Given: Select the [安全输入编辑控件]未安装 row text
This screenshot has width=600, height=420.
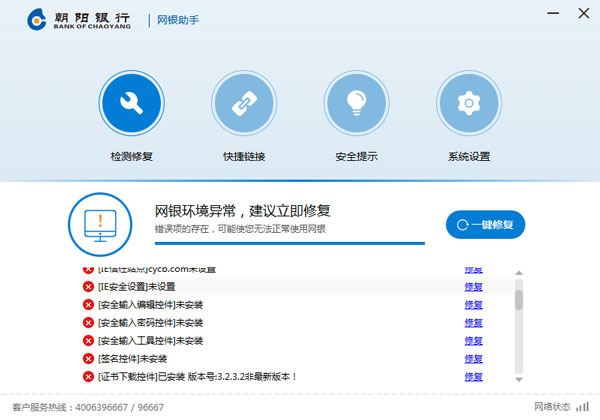Looking at the screenshot, I should coord(150,305).
